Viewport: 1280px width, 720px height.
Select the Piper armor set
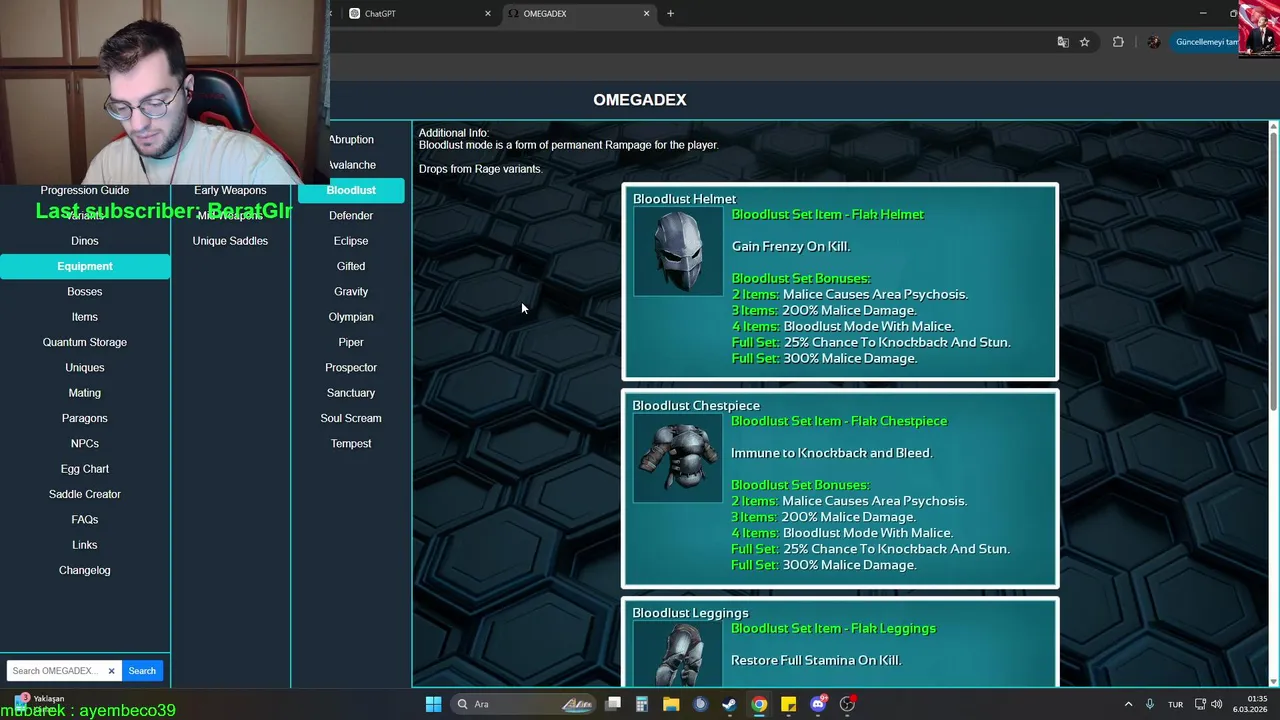click(x=351, y=342)
